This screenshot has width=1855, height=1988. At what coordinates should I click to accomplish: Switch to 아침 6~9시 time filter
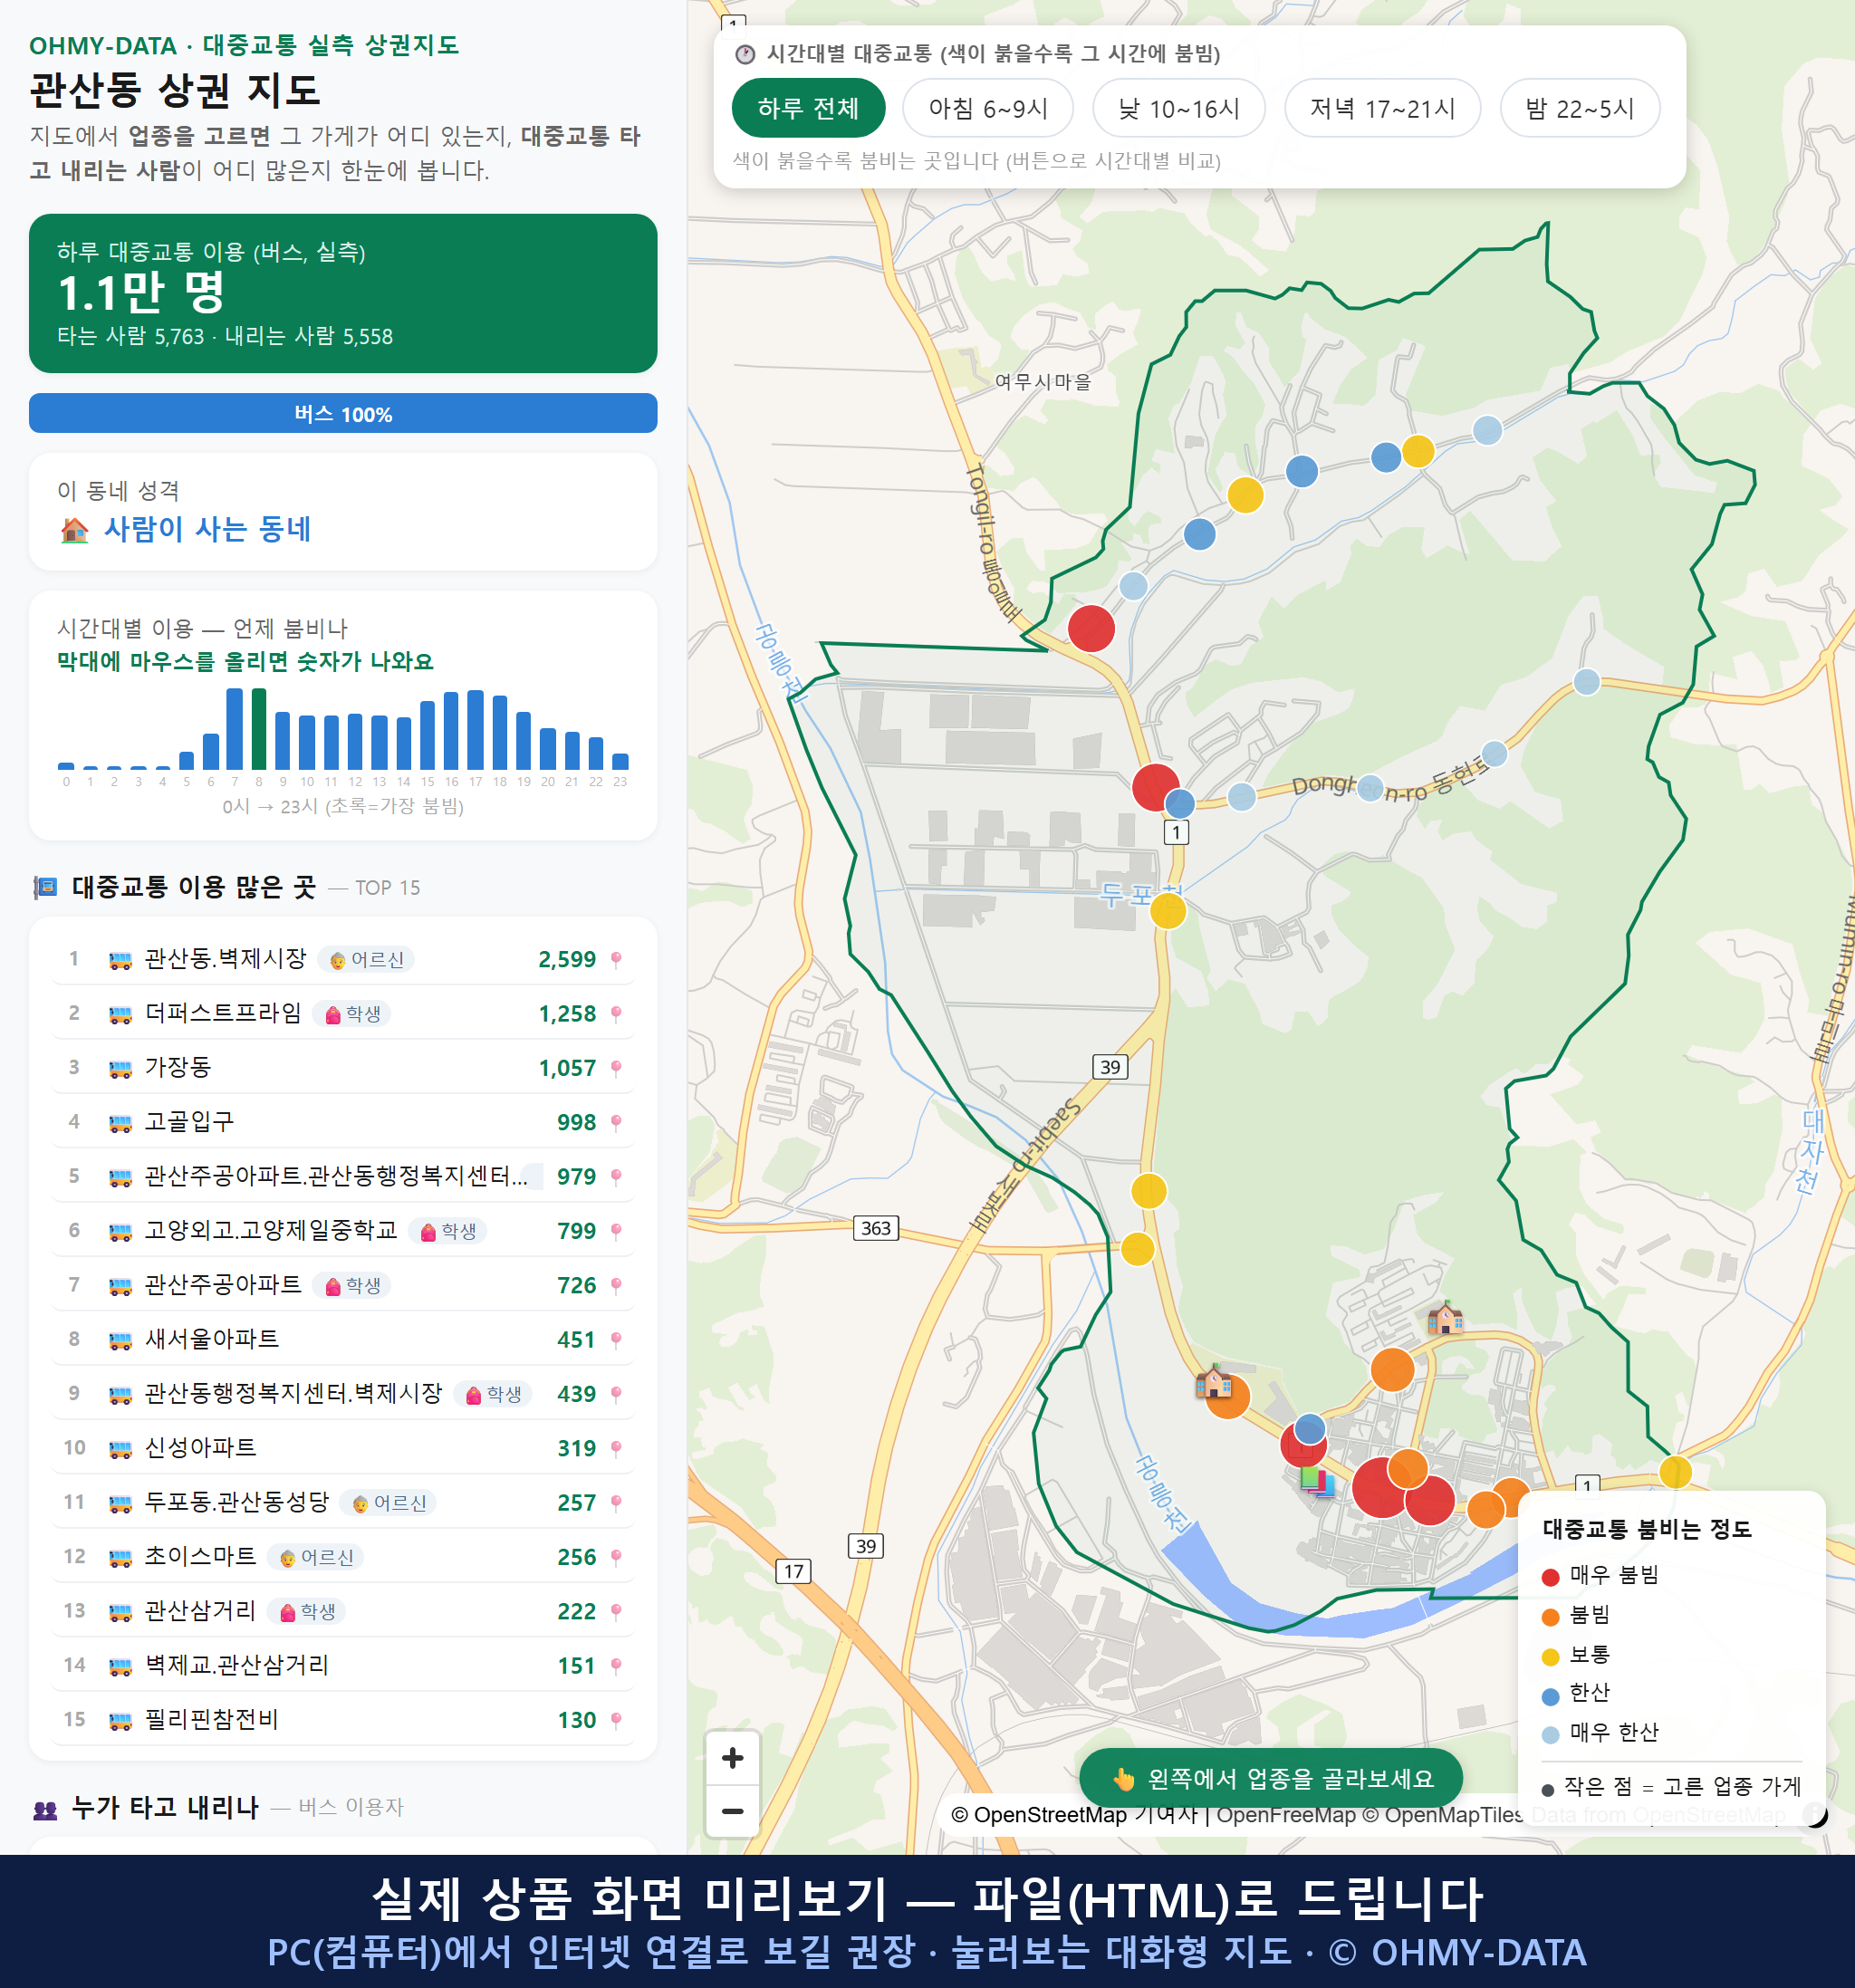987,108
